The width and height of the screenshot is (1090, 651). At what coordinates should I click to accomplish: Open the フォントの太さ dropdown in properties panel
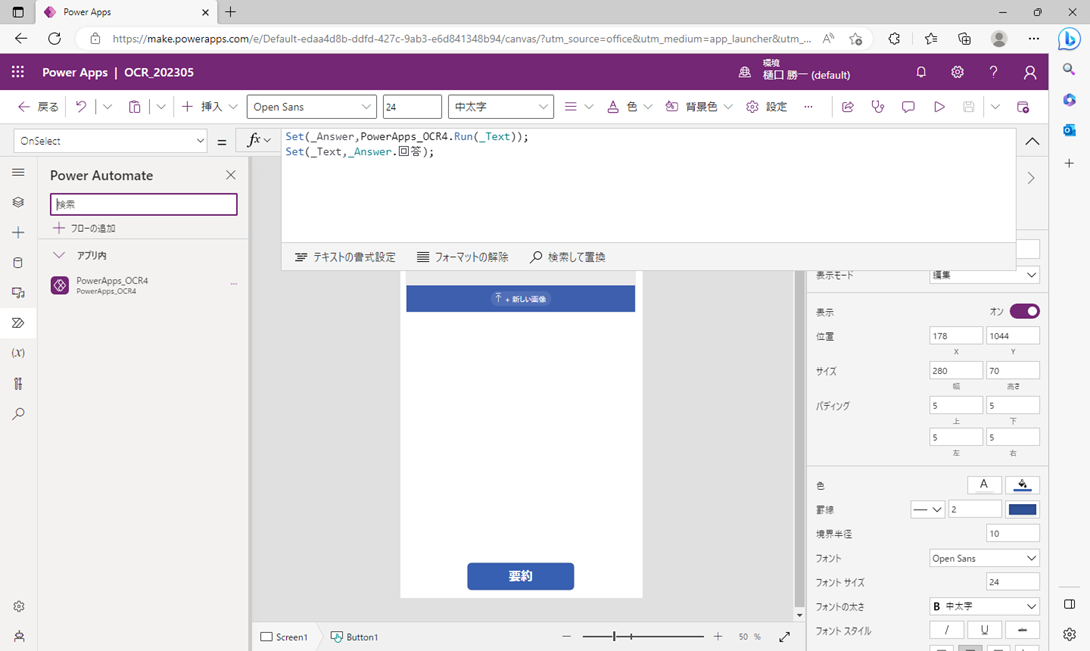[984, 606]
